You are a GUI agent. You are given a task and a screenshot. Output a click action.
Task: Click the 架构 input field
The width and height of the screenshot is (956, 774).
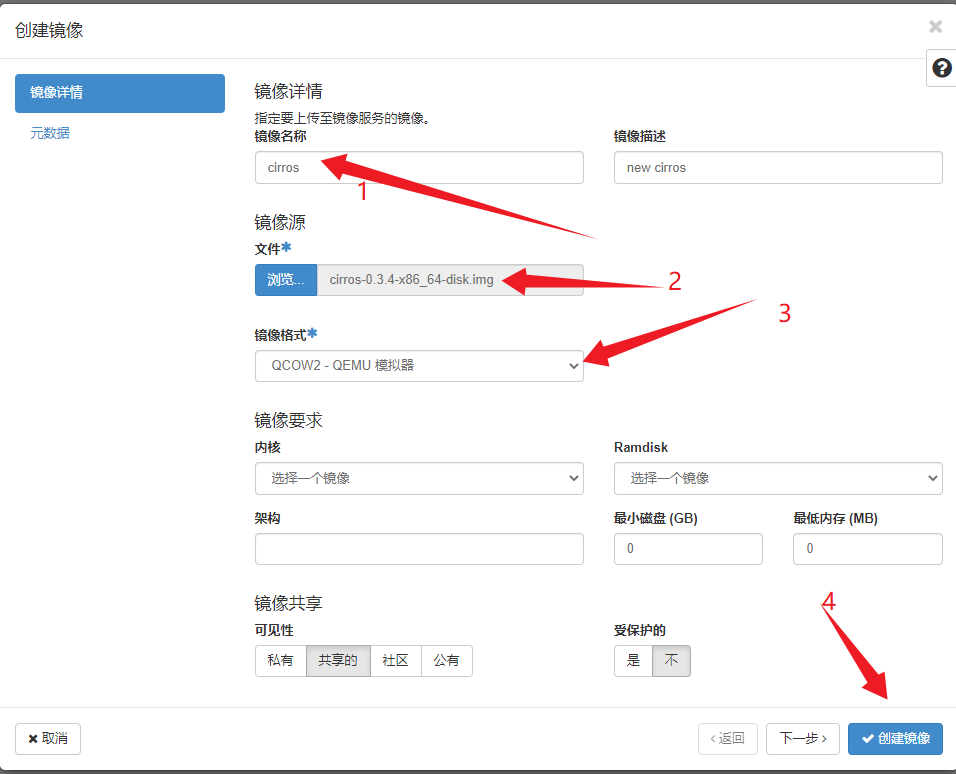click(419, 549)
